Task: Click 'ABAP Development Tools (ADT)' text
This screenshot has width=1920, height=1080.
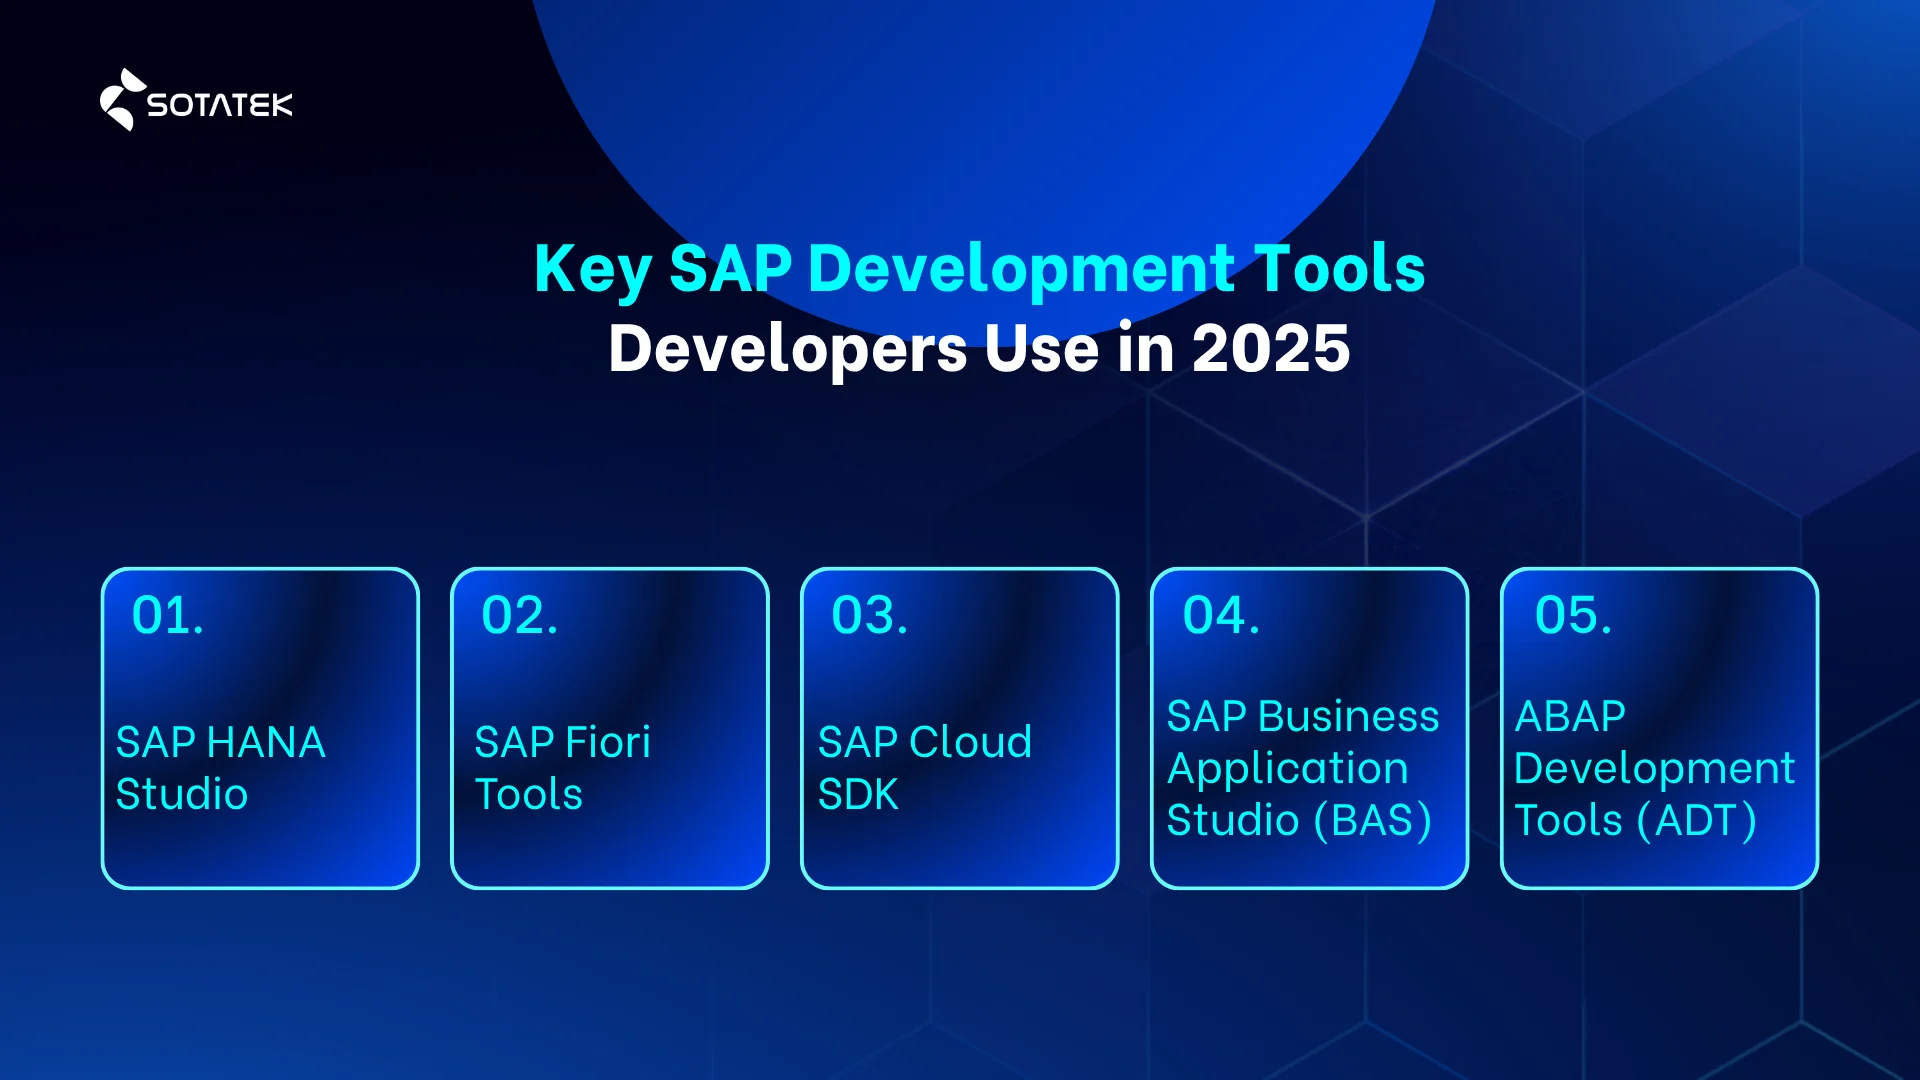Action: click(1654, 768)
